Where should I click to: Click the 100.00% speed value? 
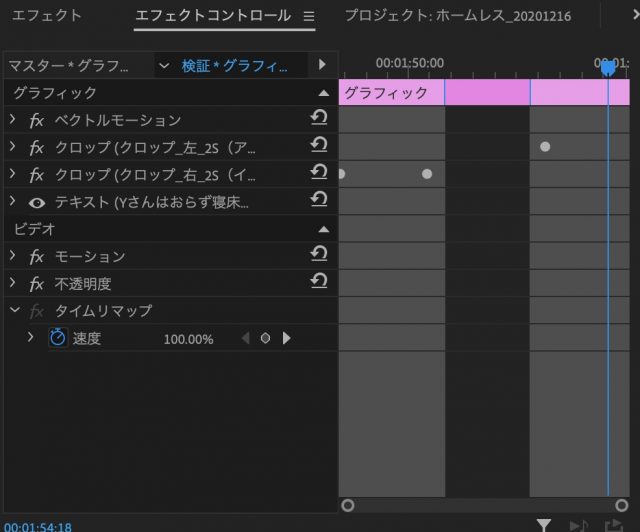click(x=188, y=339)
